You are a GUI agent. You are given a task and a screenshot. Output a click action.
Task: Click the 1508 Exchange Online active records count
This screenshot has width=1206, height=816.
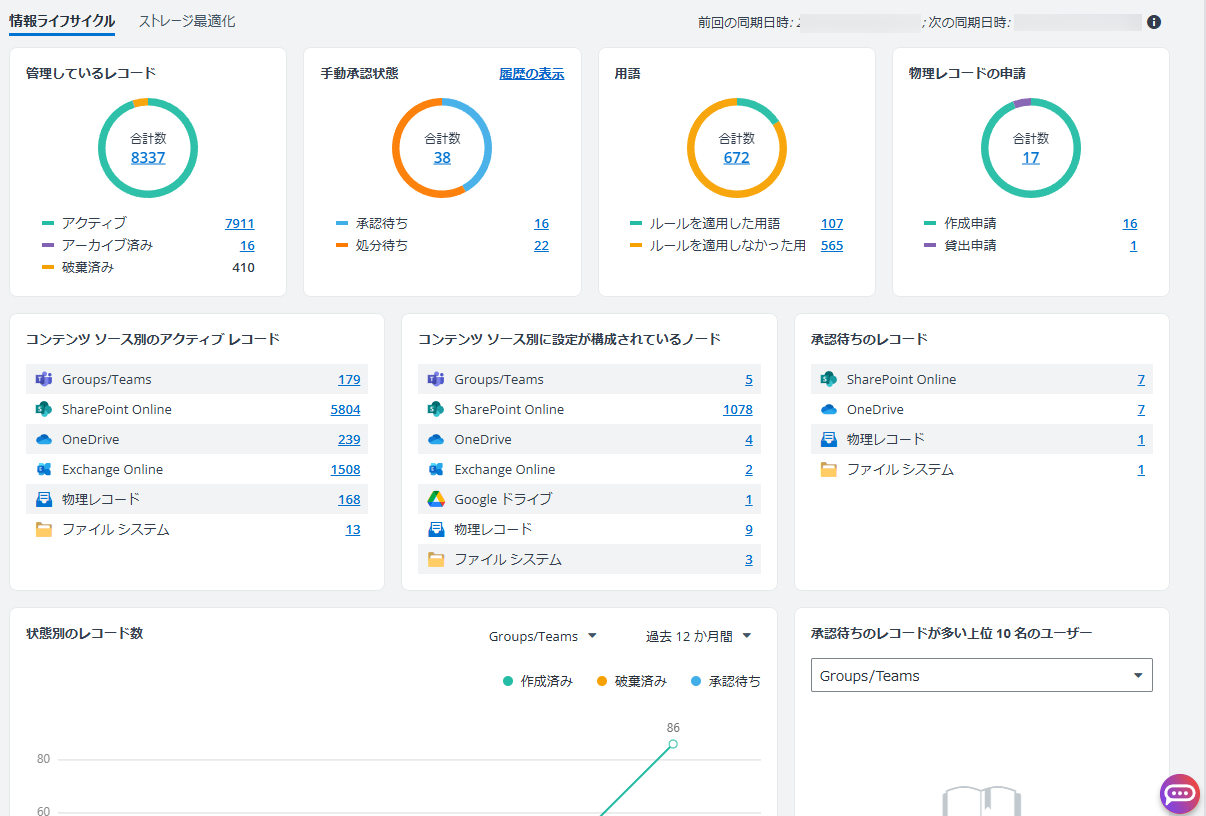(346, 469)
